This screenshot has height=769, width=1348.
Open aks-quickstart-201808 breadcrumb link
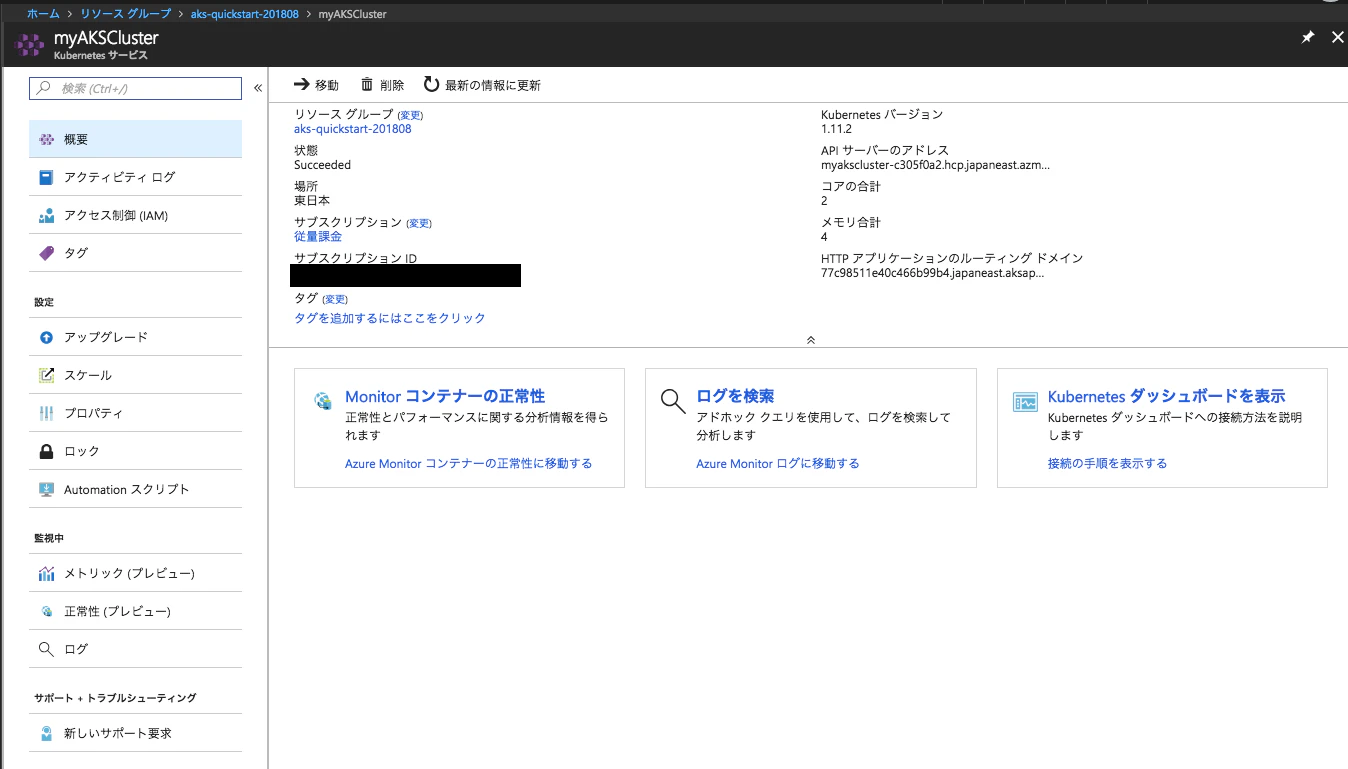pos(244,14)
